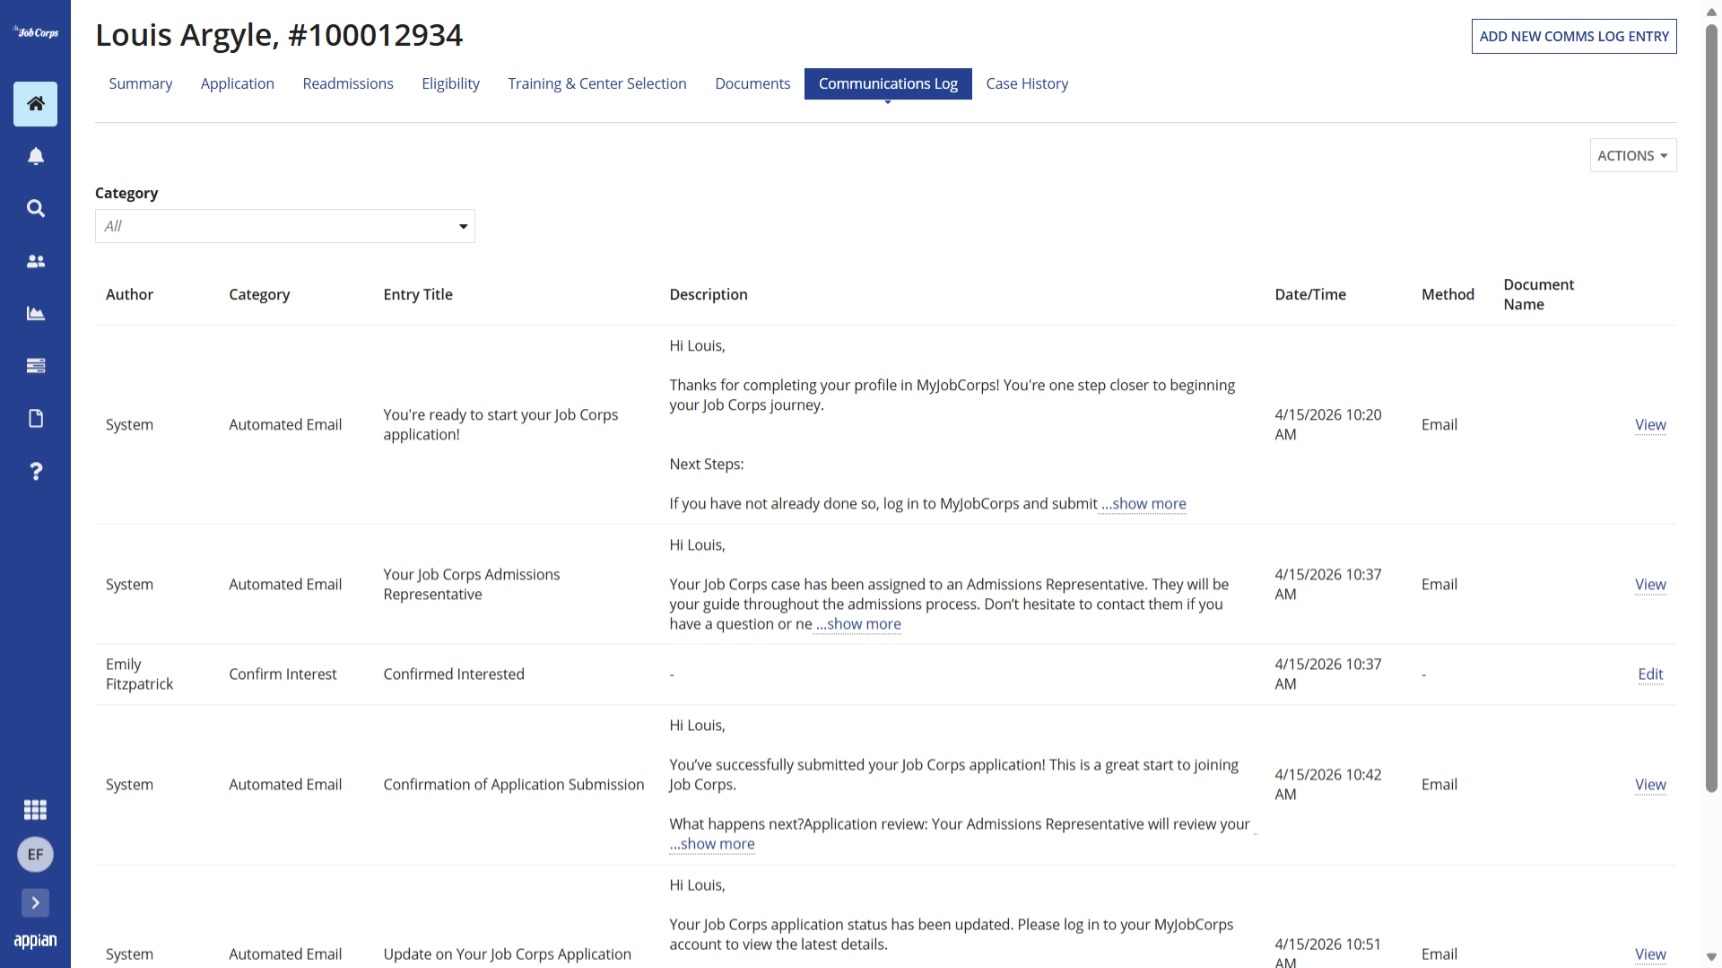Click the Author column header
The width and height of the screenshot is (1722, 968).
[129, 294]
